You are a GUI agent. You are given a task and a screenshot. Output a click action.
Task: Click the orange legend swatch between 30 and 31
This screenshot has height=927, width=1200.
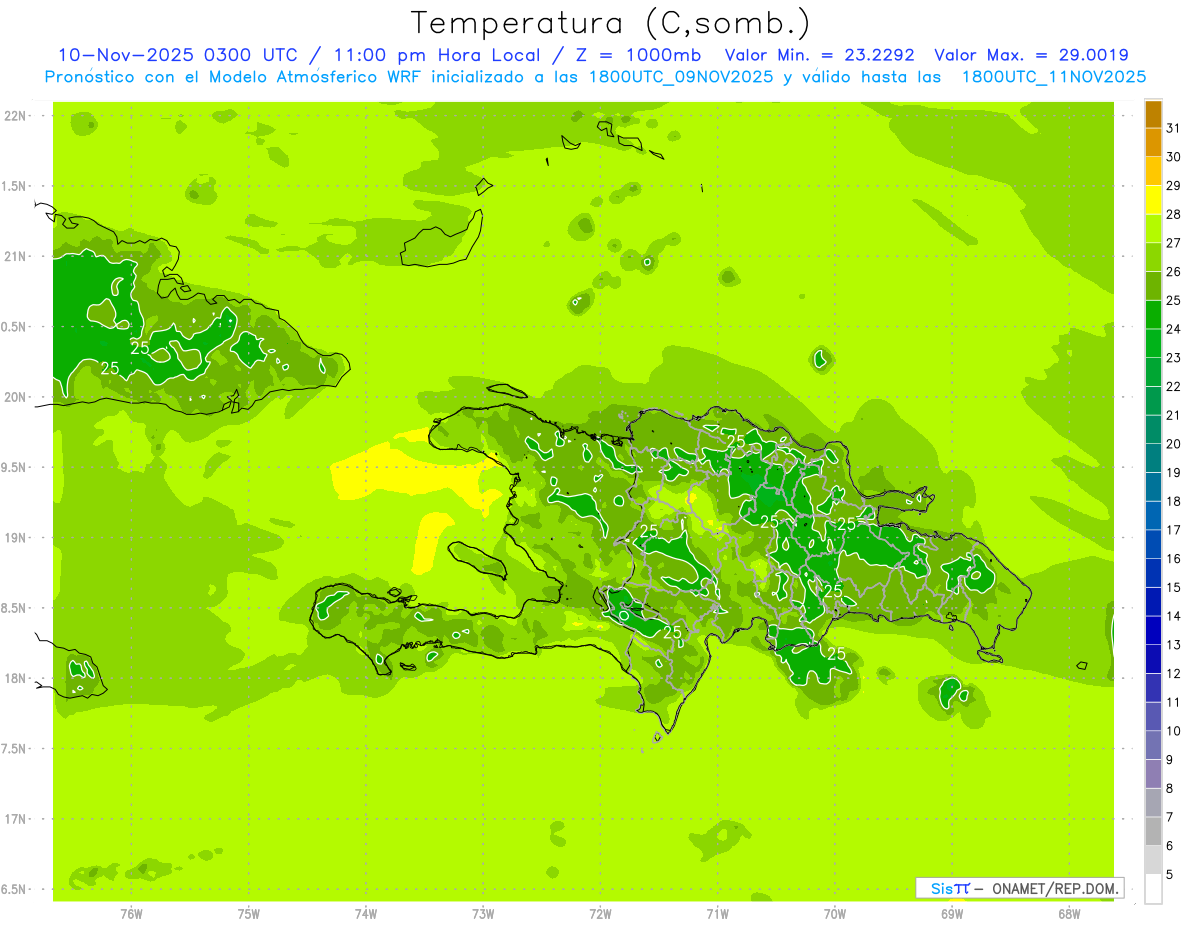1153,143
